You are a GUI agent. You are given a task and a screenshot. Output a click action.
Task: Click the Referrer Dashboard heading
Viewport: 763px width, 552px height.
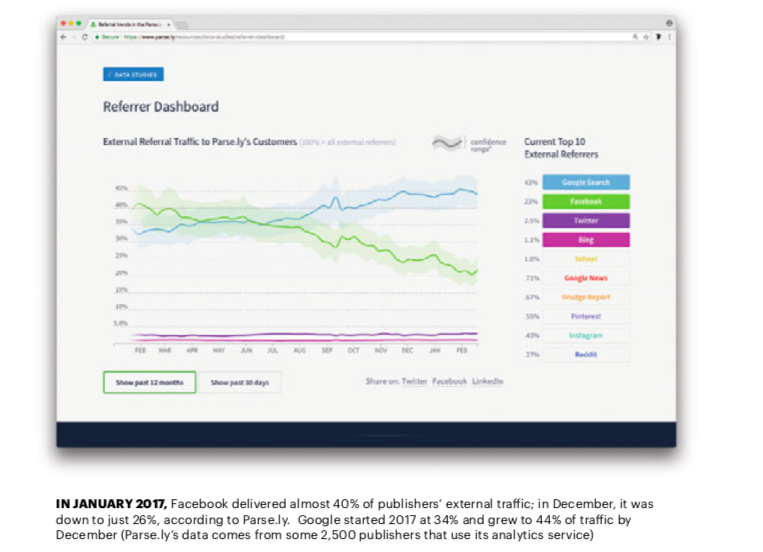[x=161, y=107]
